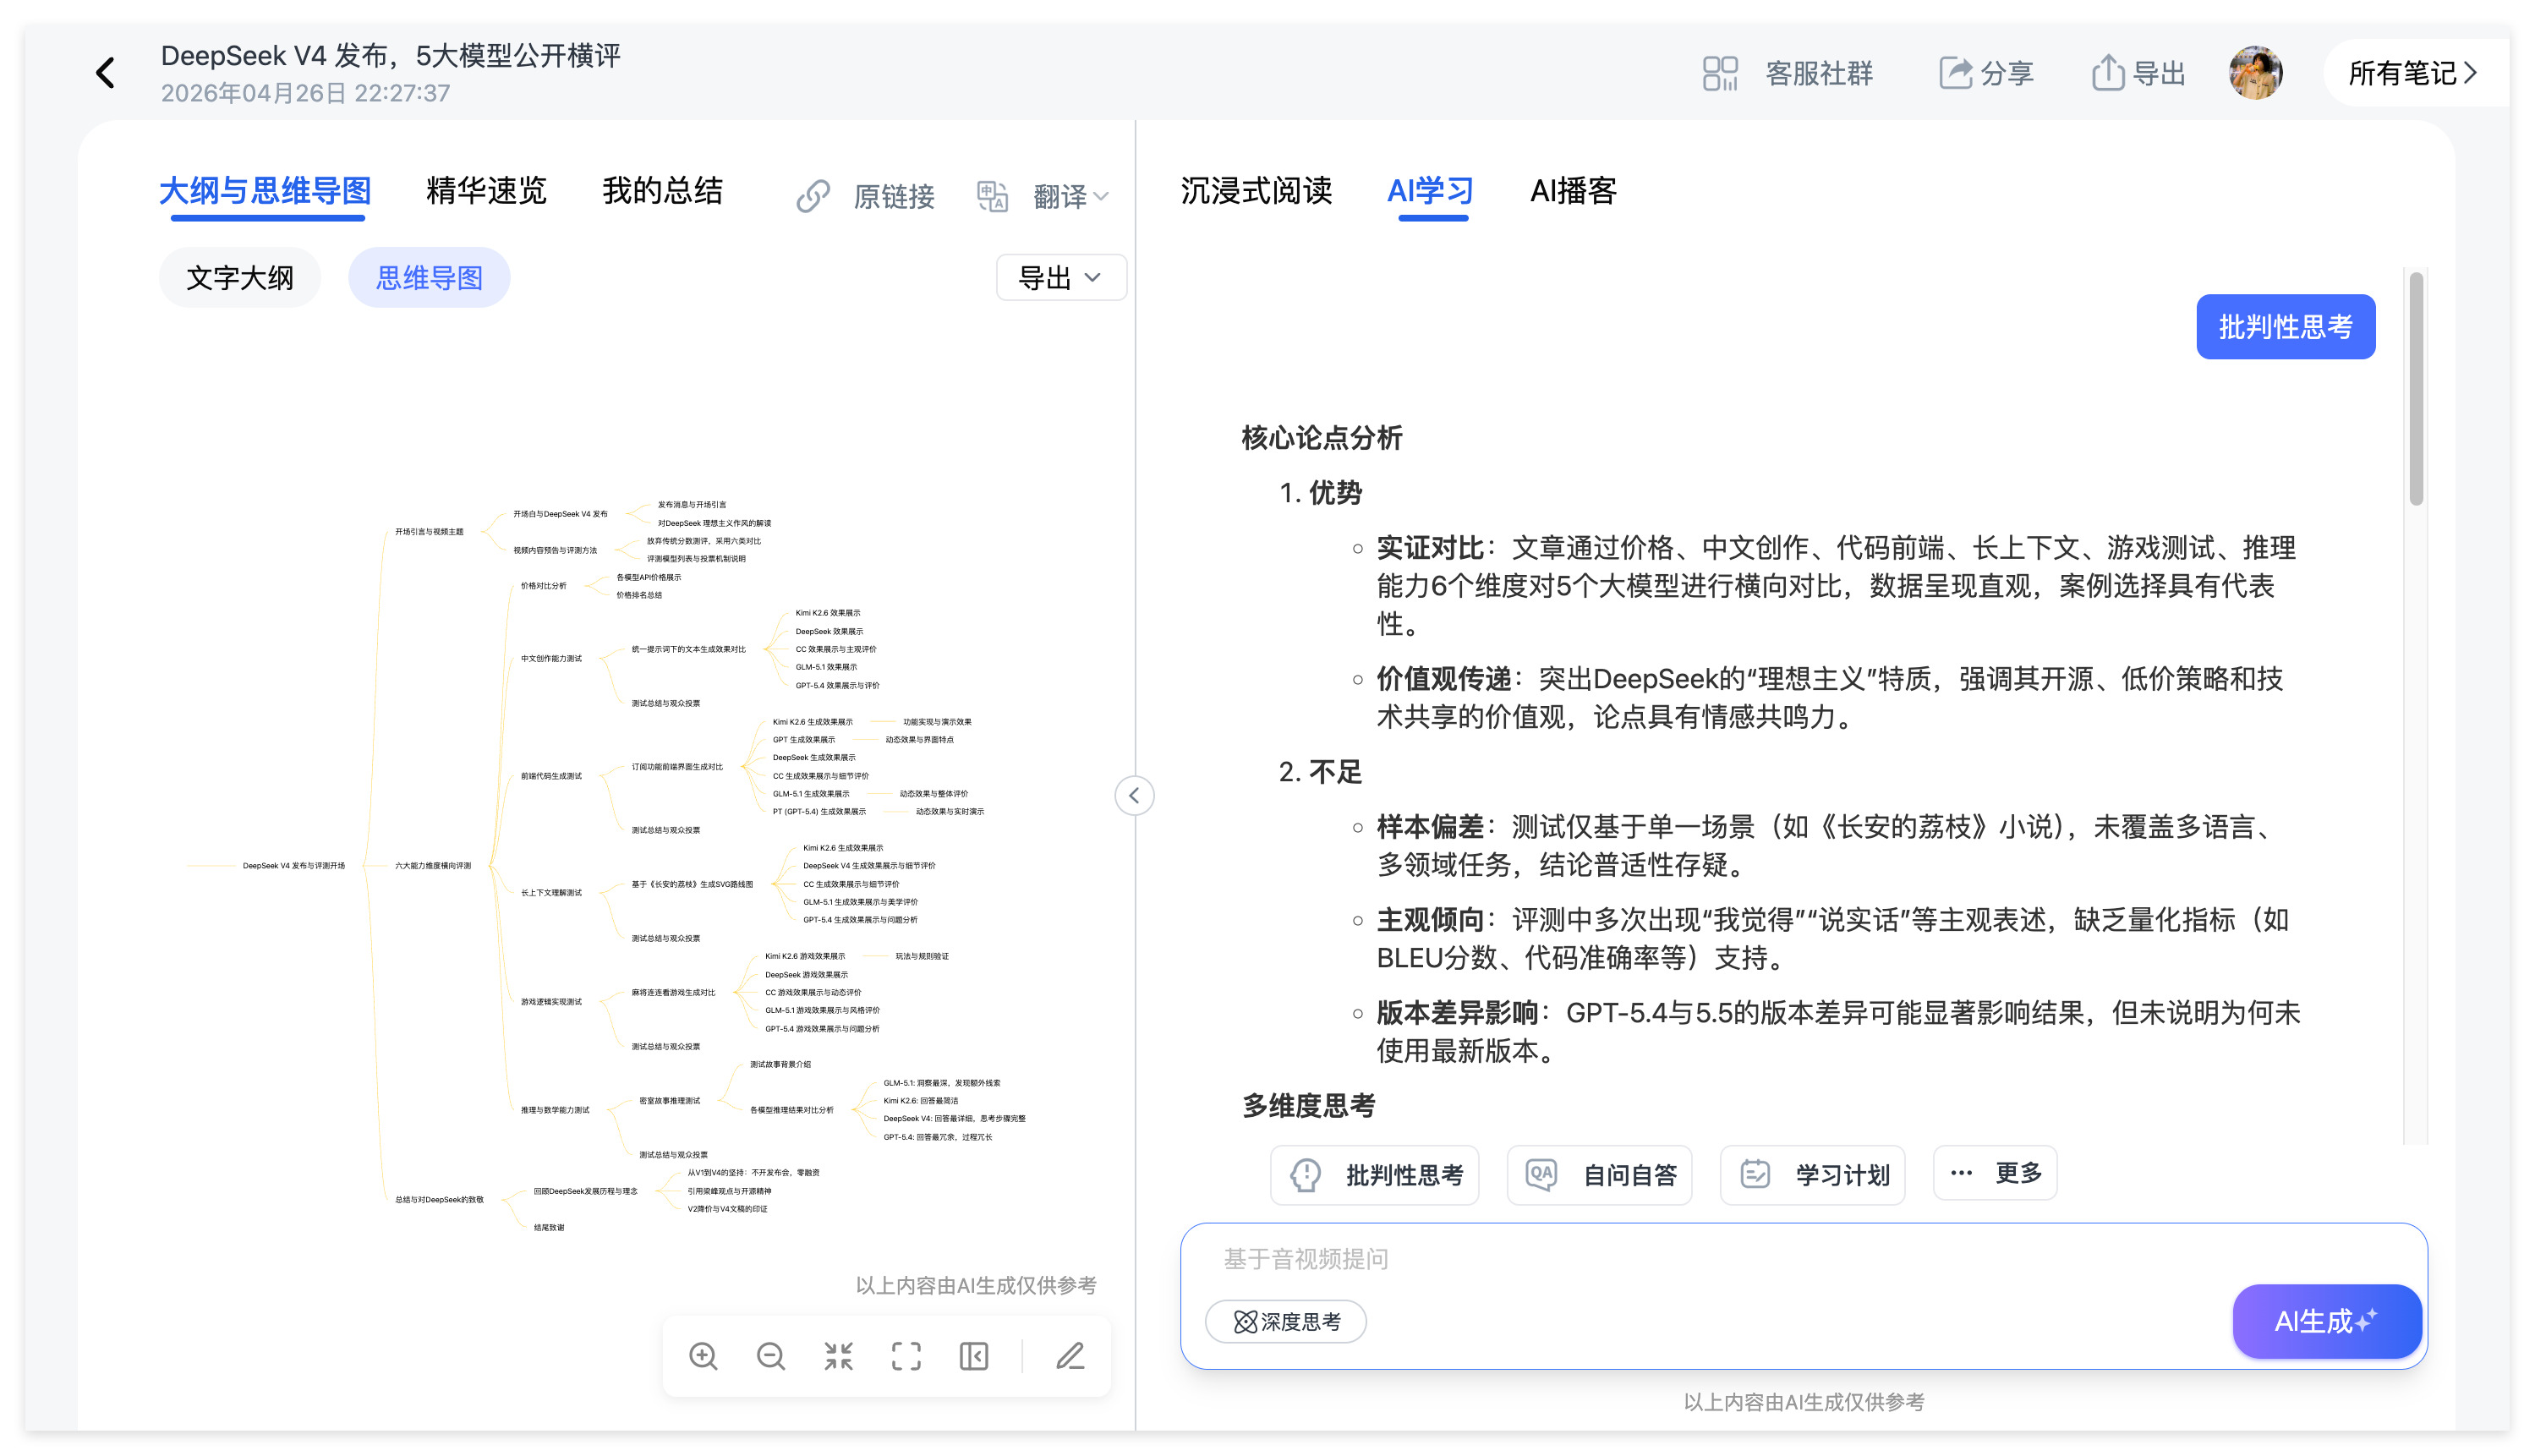Click the 自问自答 suggestion chip

tap(1600, 1175)
